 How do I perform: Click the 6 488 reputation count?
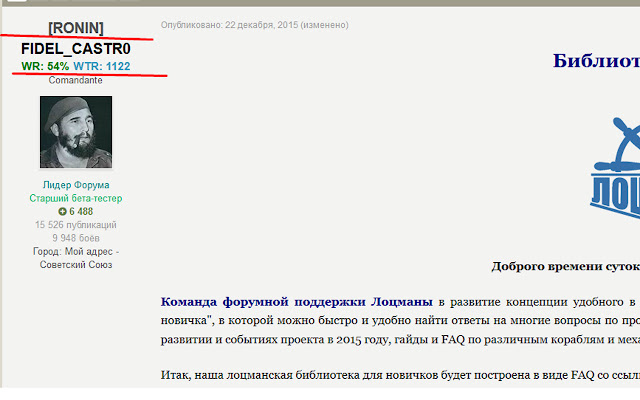(81, 211)
